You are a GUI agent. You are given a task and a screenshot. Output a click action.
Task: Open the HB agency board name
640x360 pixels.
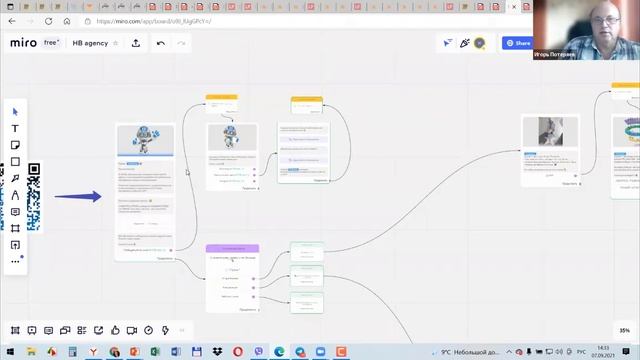click(90, 43)
